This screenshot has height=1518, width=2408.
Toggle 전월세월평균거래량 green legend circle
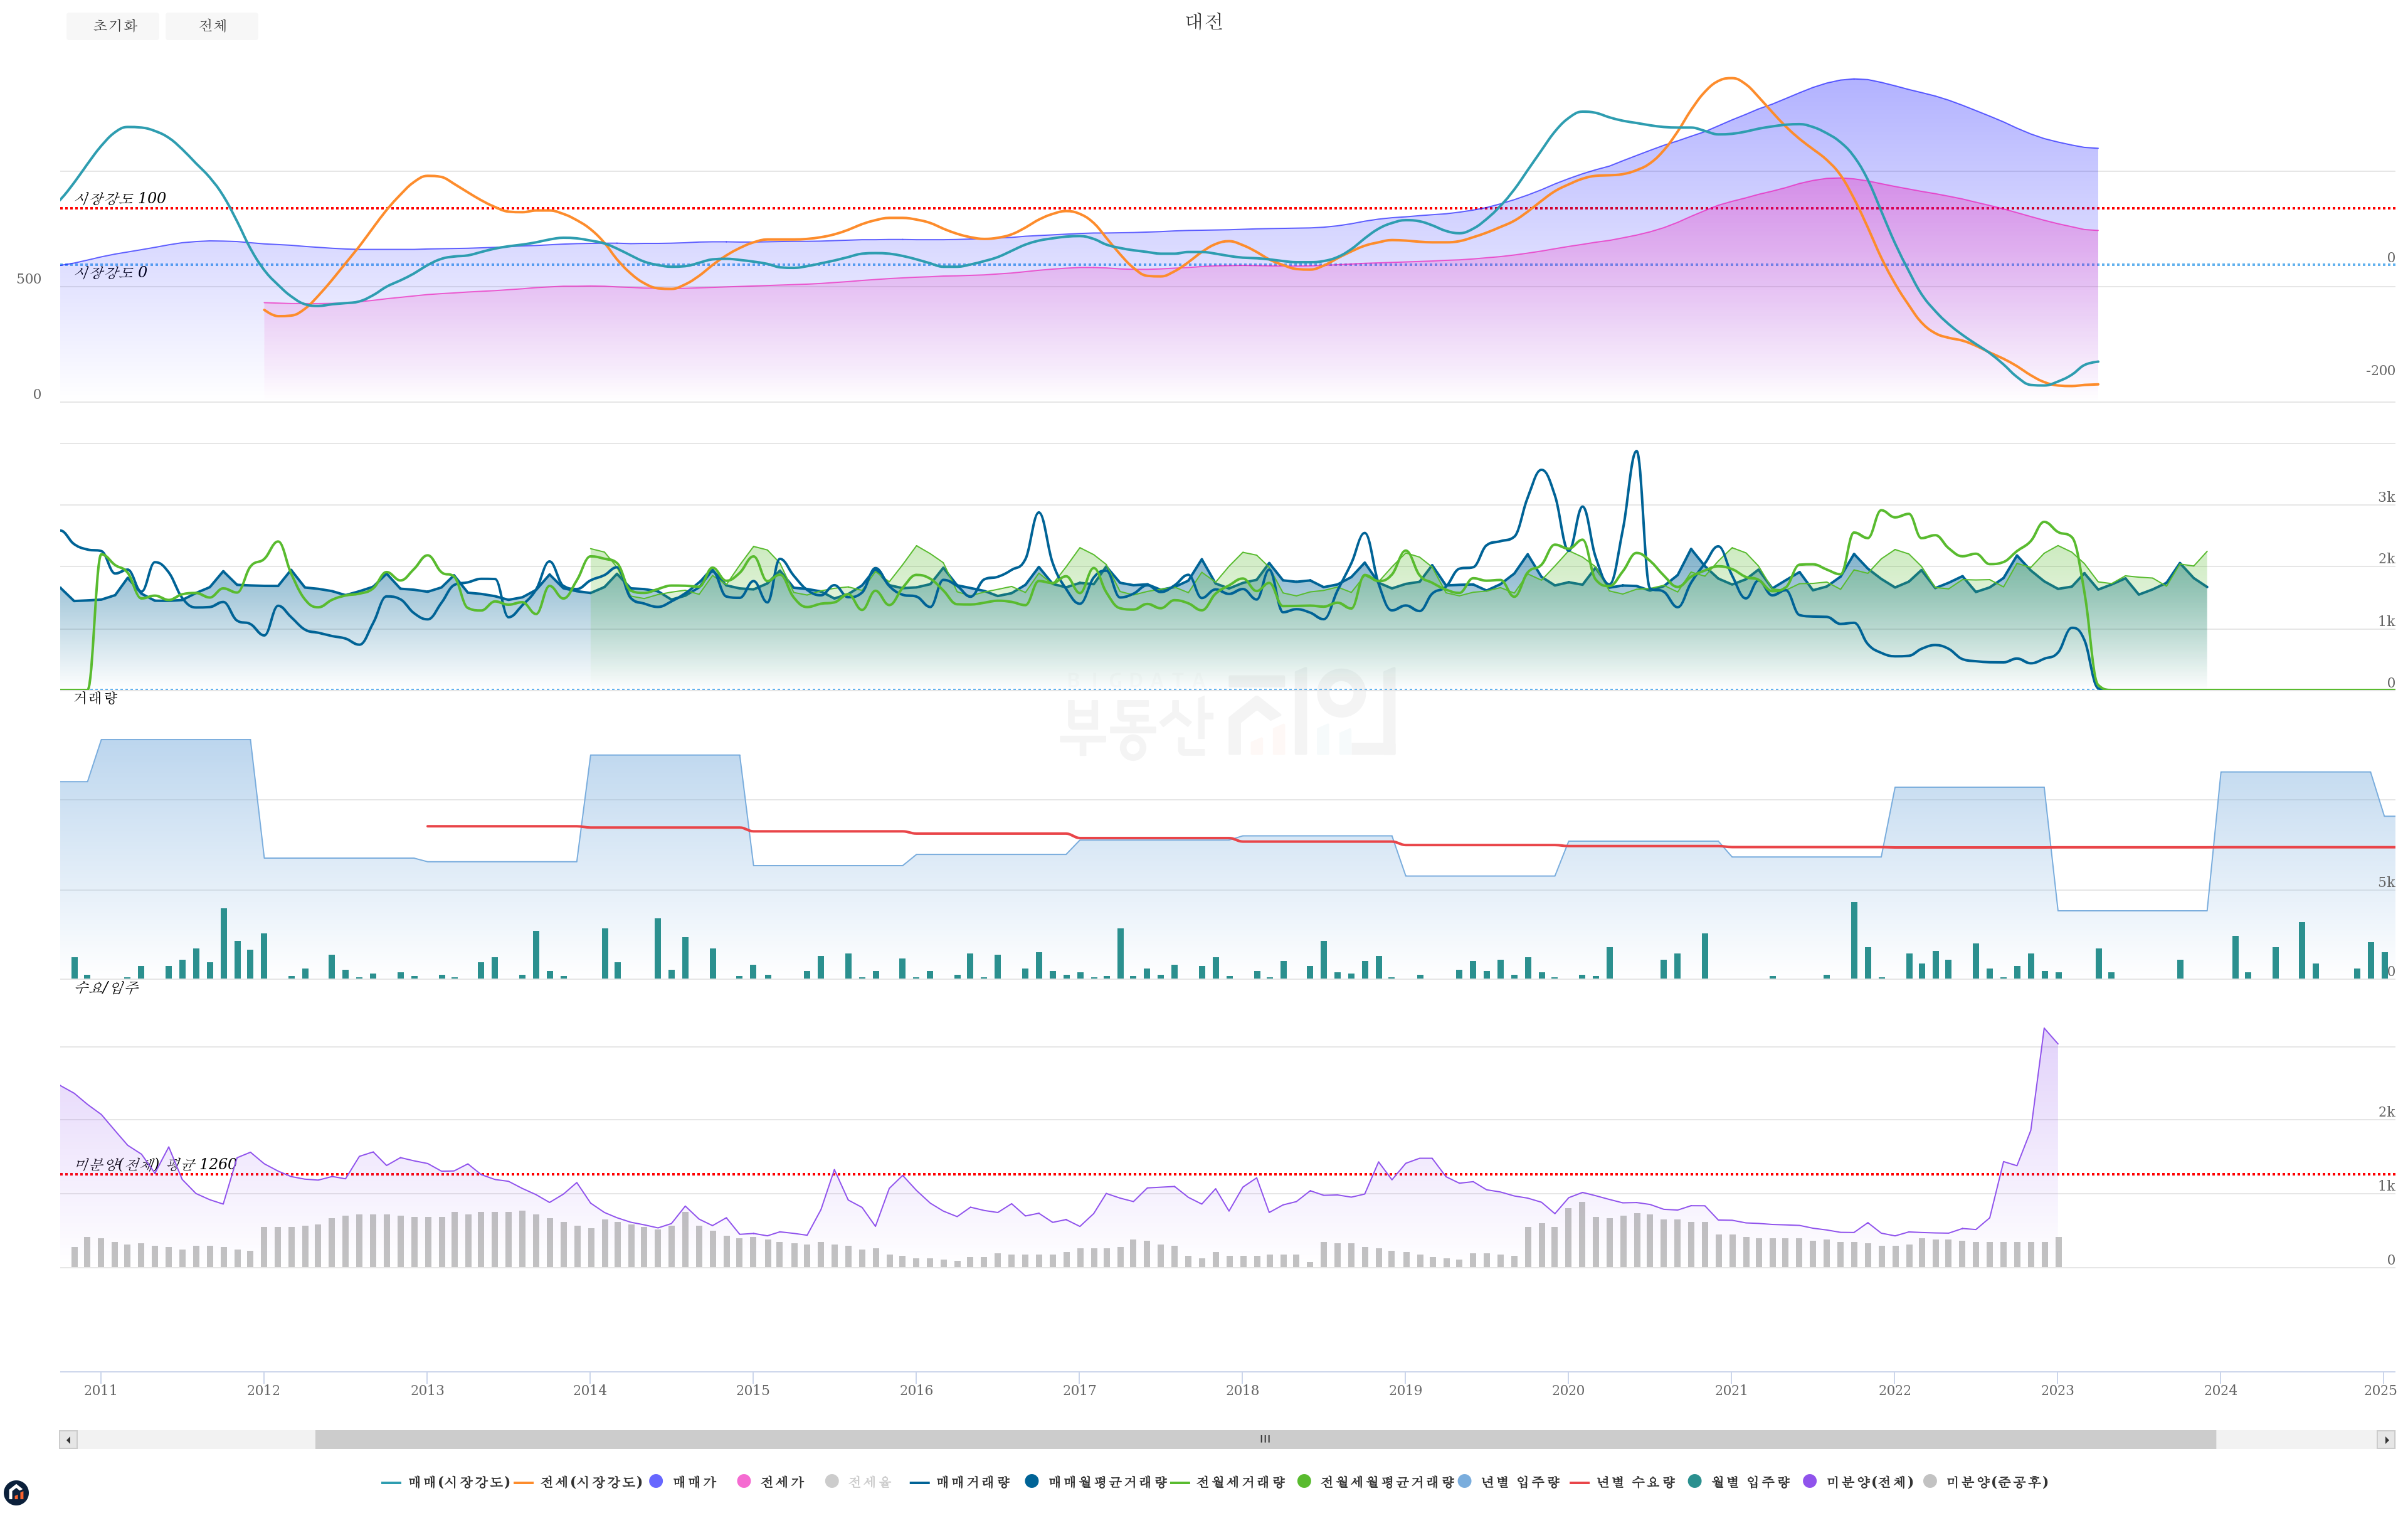click(1304, 1481)
